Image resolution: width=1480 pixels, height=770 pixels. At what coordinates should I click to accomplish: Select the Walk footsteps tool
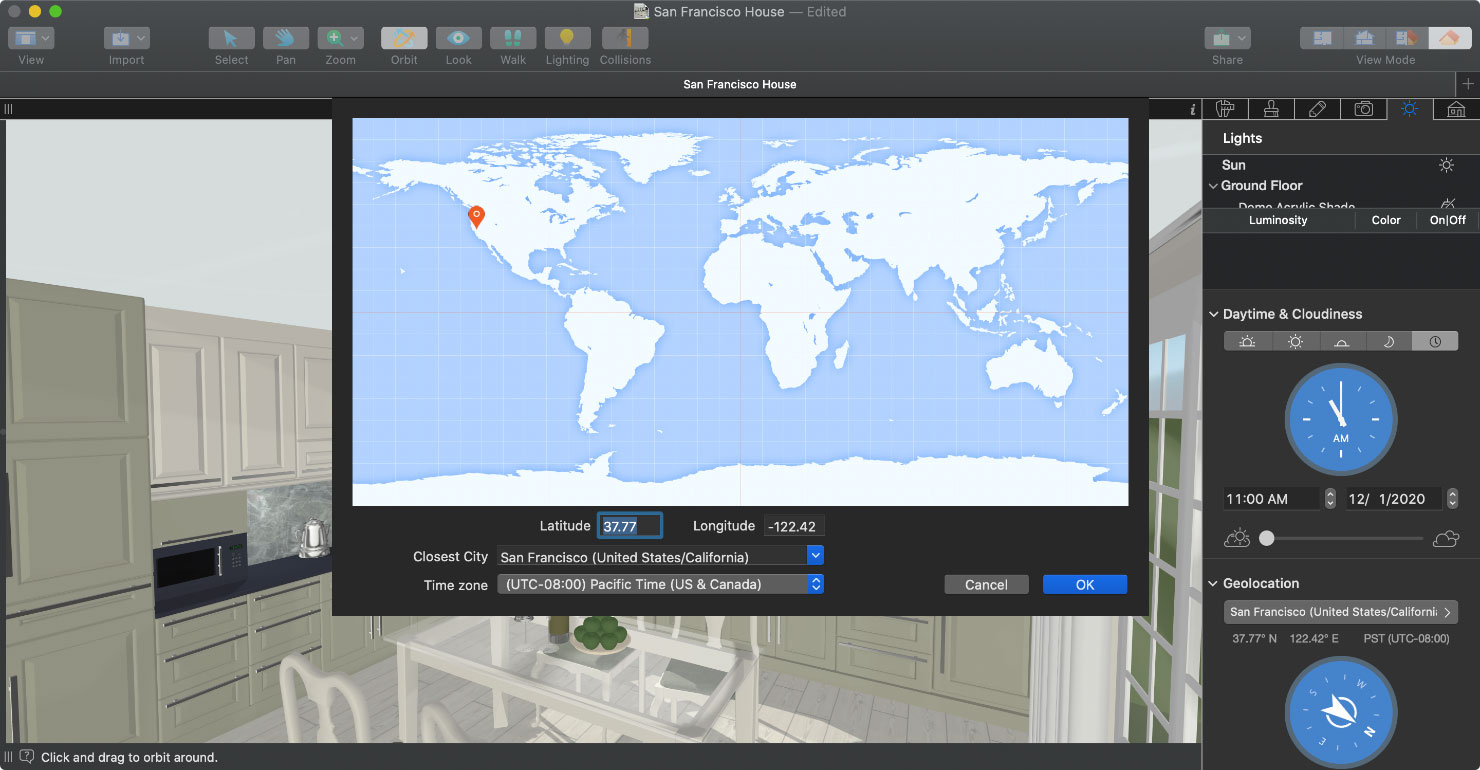pos(513,38)
